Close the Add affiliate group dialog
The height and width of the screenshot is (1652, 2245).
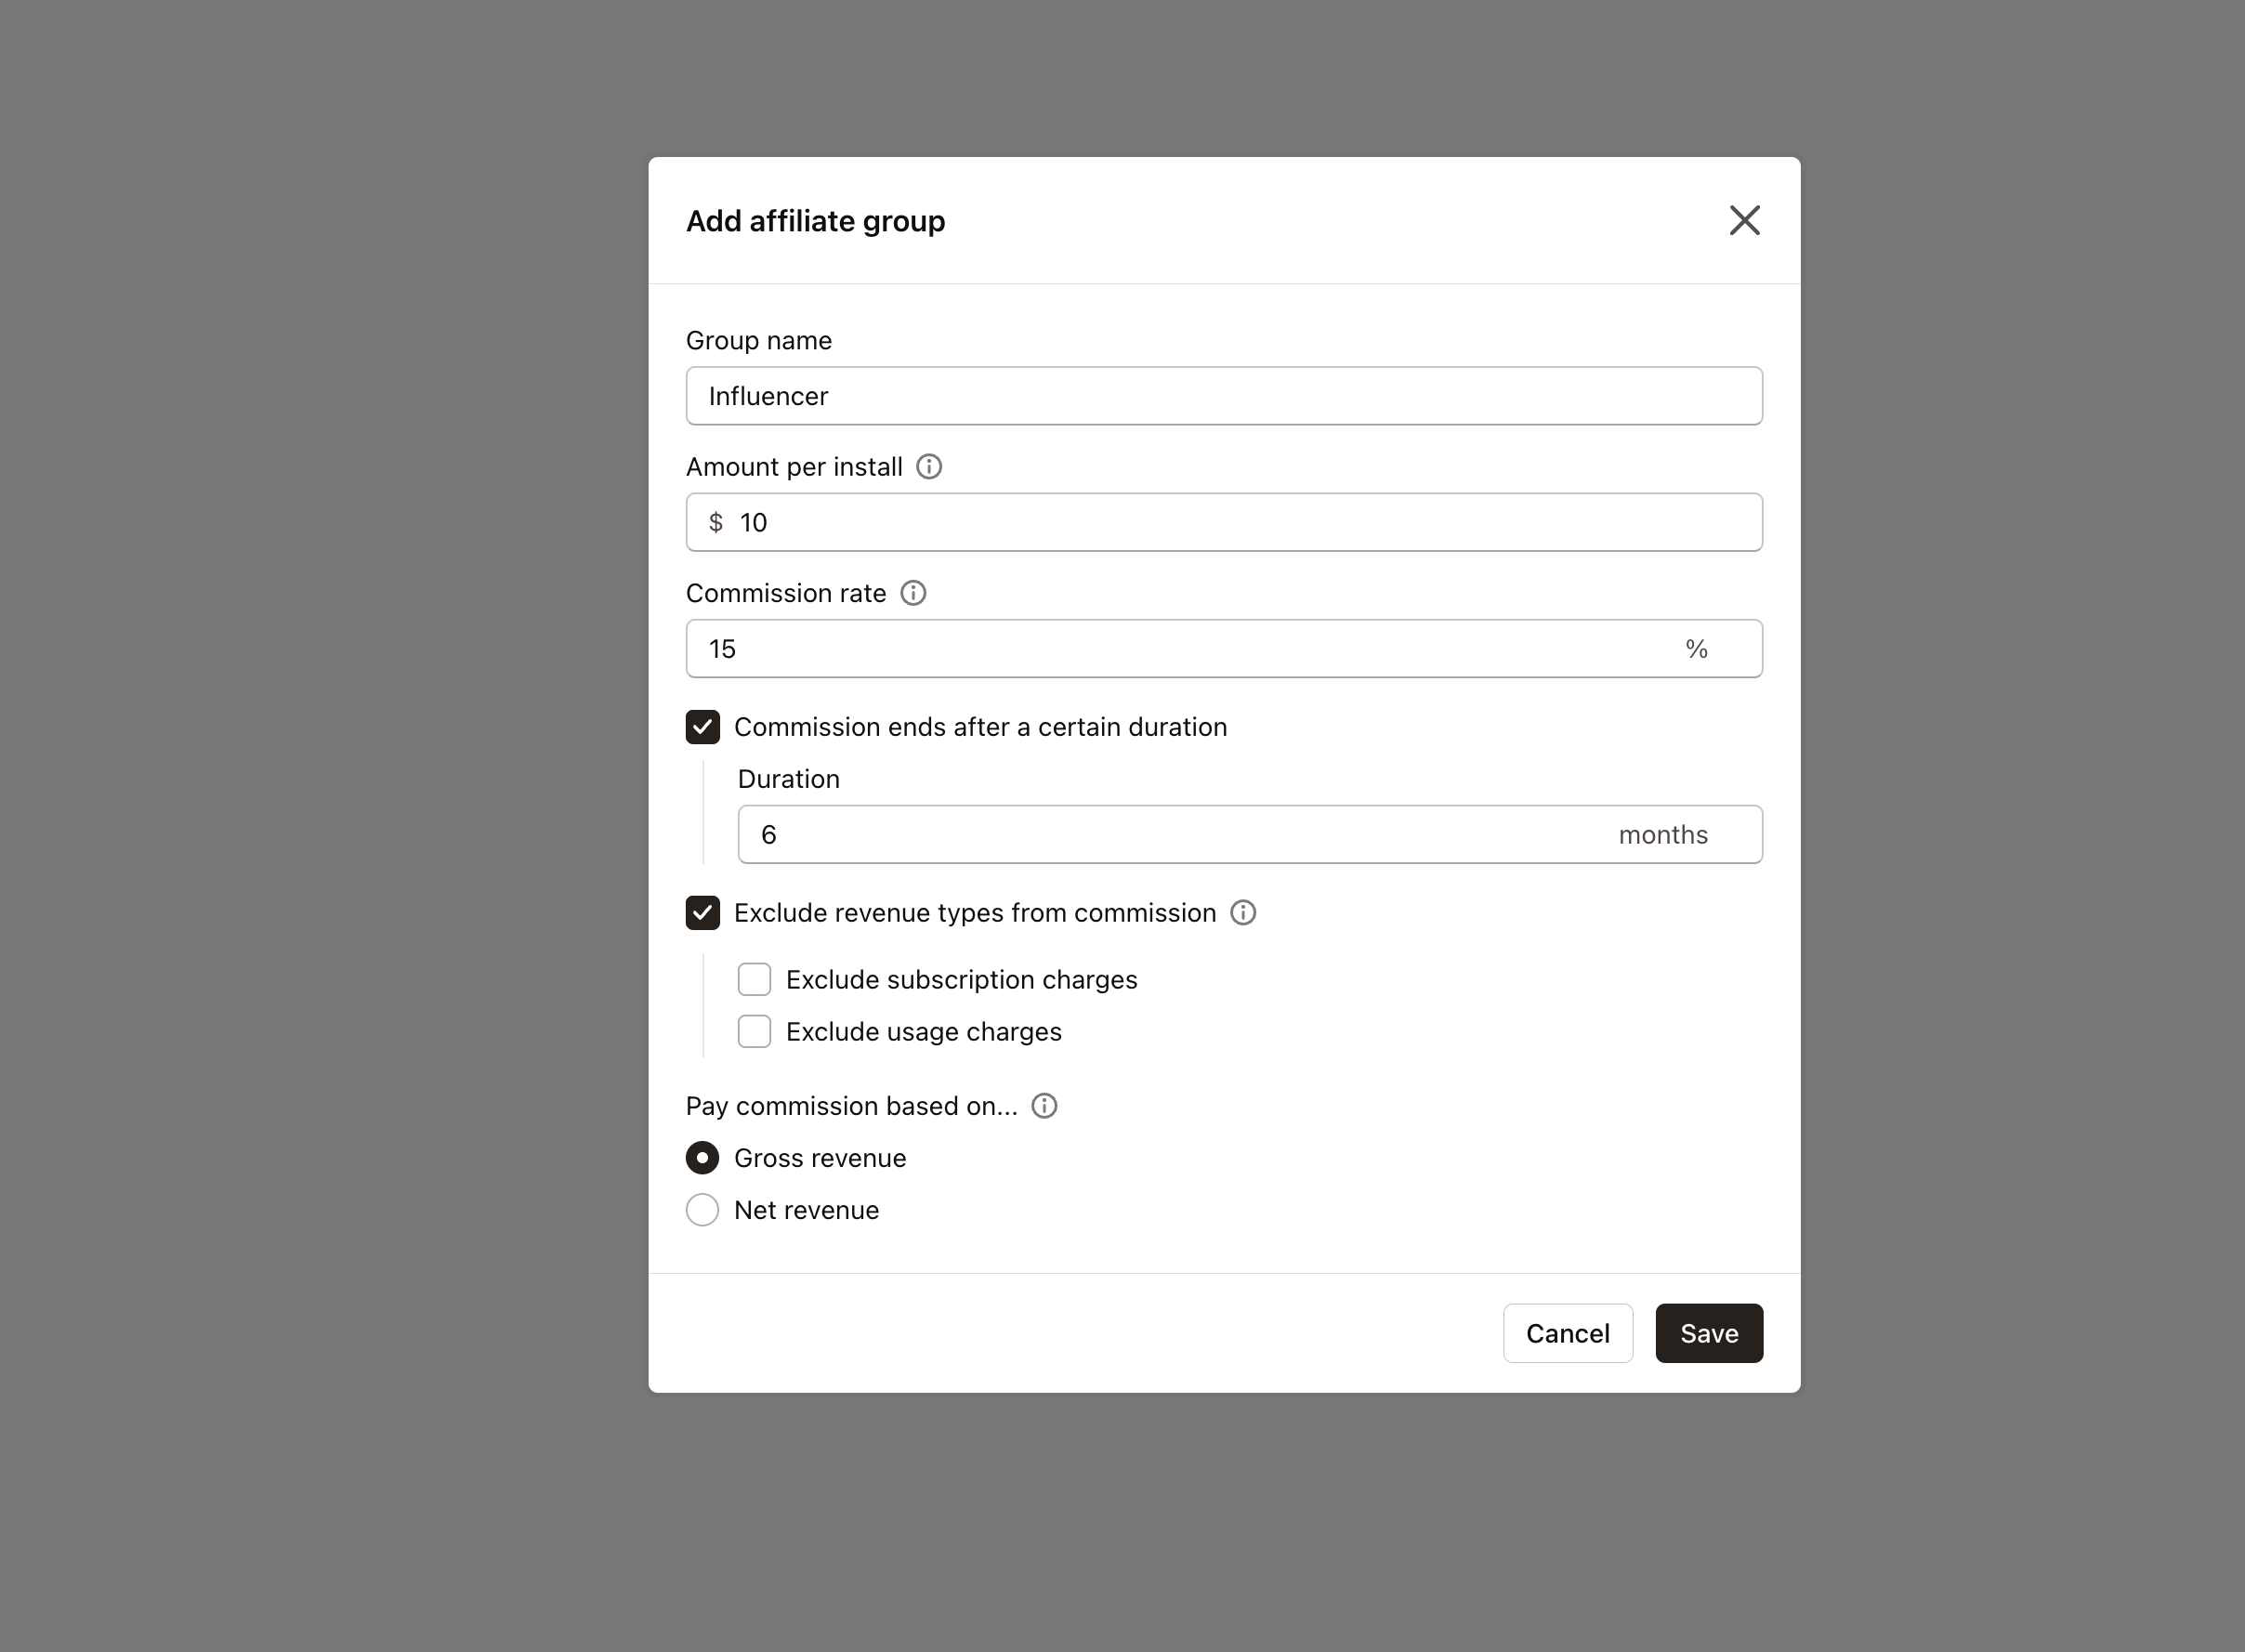[x=1744, y=220]
